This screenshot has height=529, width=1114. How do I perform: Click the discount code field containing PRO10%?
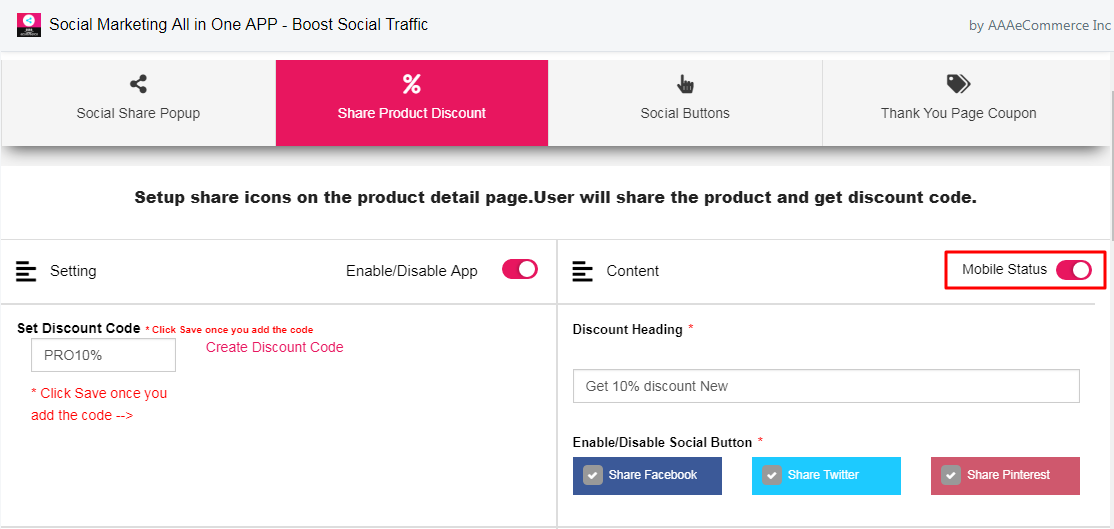(104, 355)
